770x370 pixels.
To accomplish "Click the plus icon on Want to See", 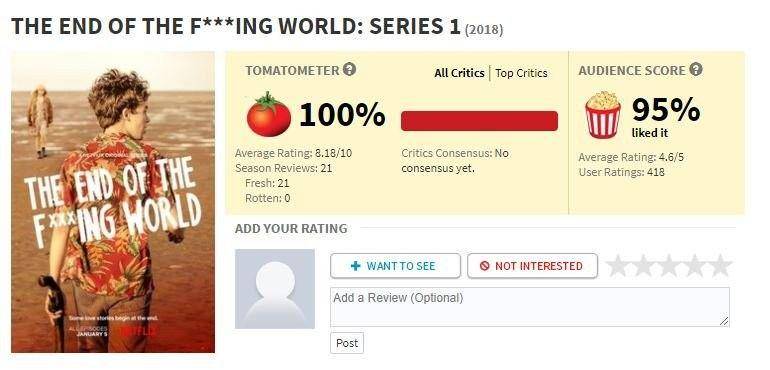I will (x=356, y=266).
